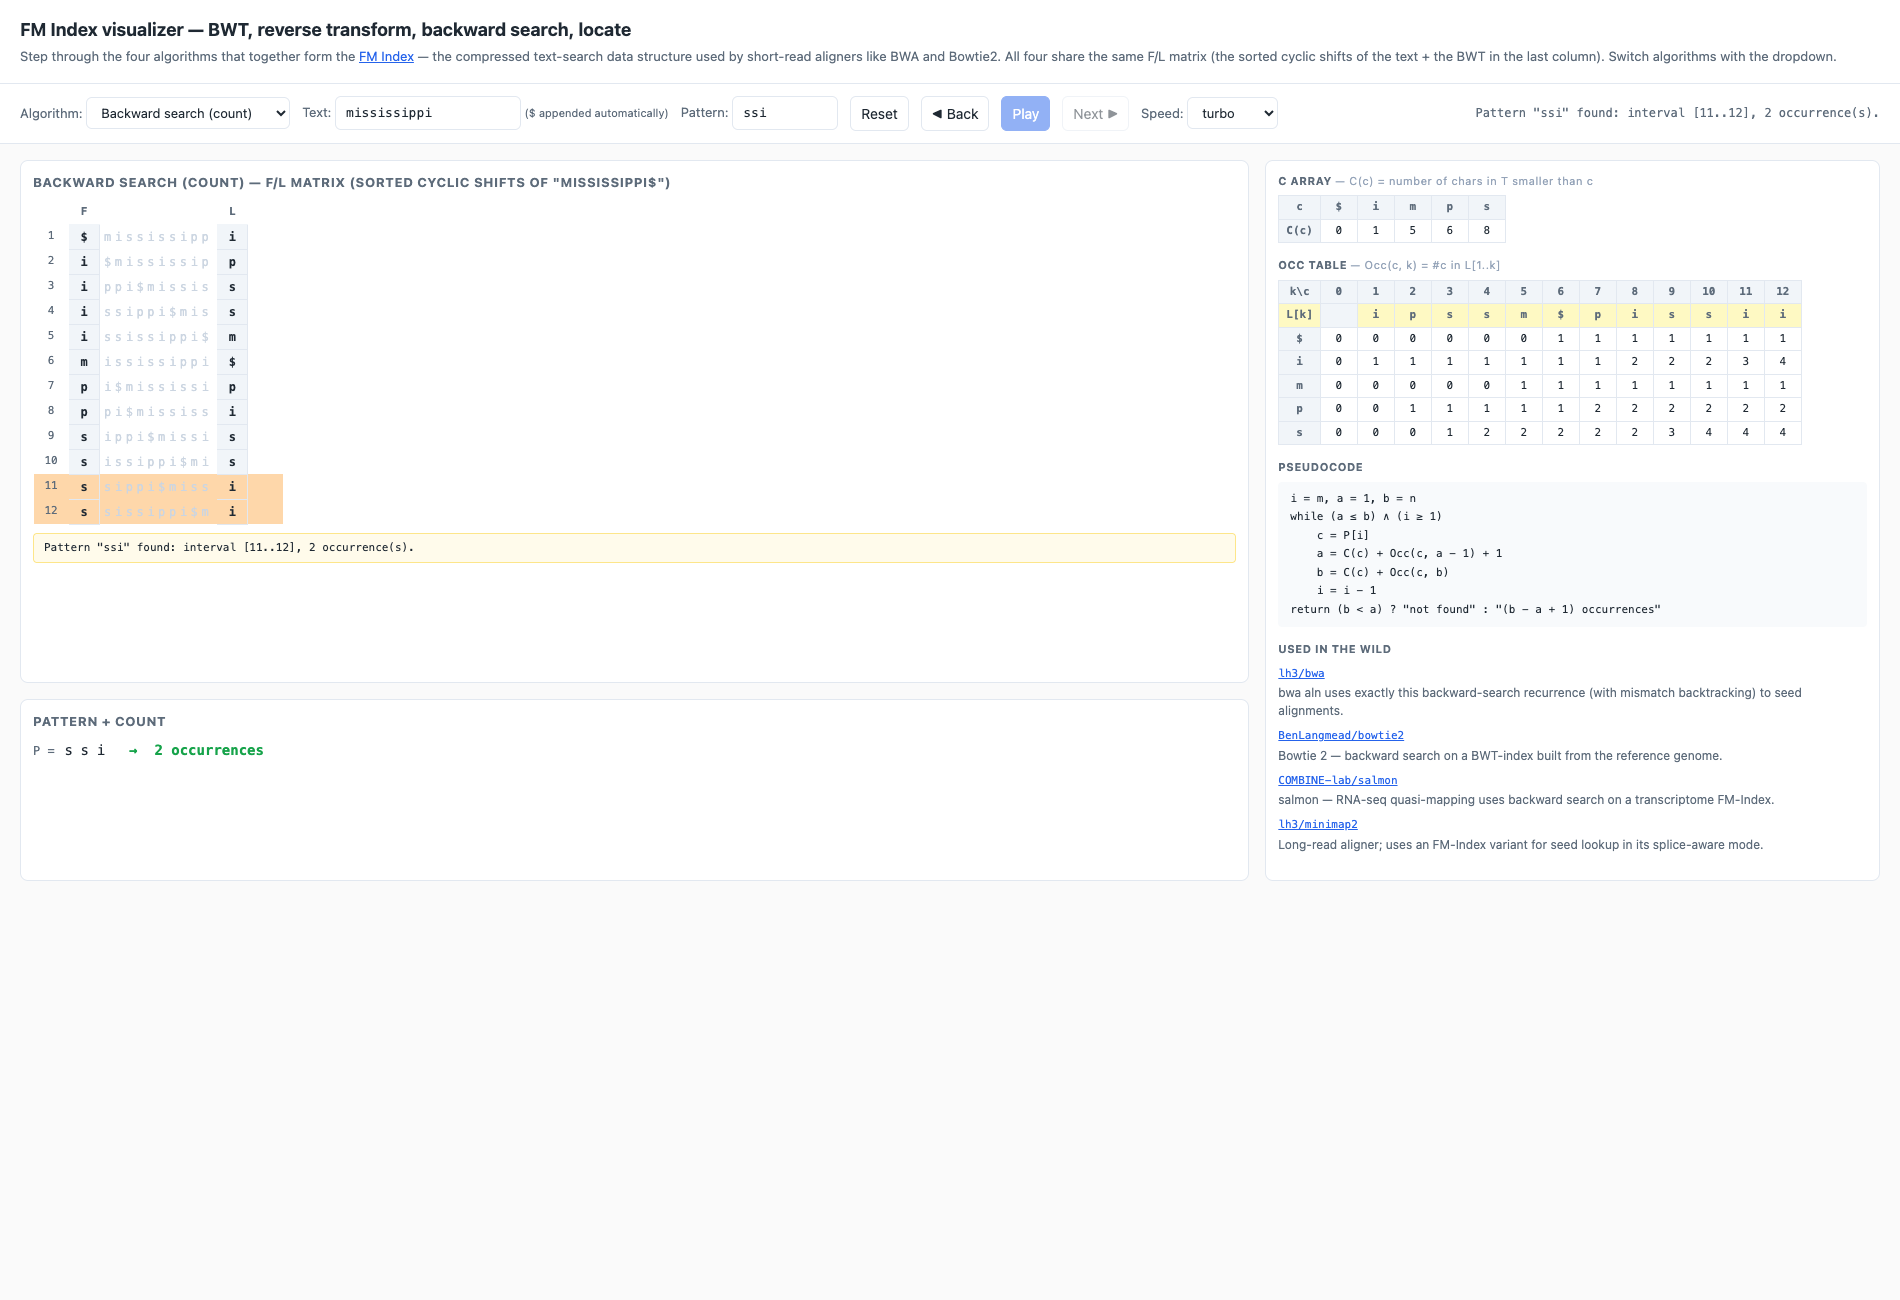Image resolution: width=1900 pixels, height=1300 pixels.
Task: Click the yellow result message below the matrix
Action: (x=634, y=548)
